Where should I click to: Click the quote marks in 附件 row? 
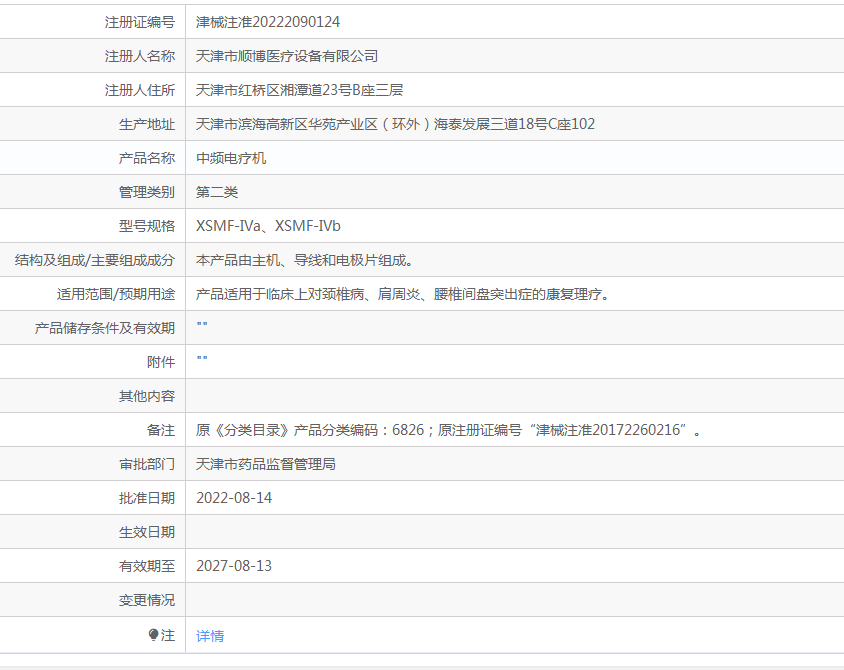[x=202, y=360]
